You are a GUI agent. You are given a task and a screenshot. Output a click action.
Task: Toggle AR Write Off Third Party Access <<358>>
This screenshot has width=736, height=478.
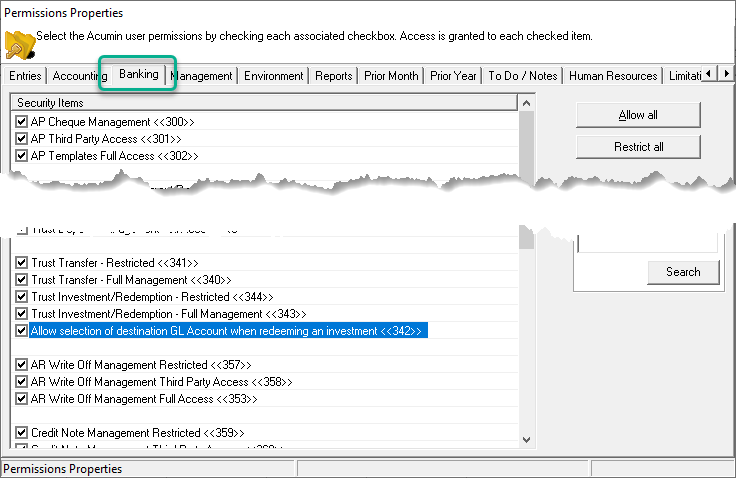(21, 381)
